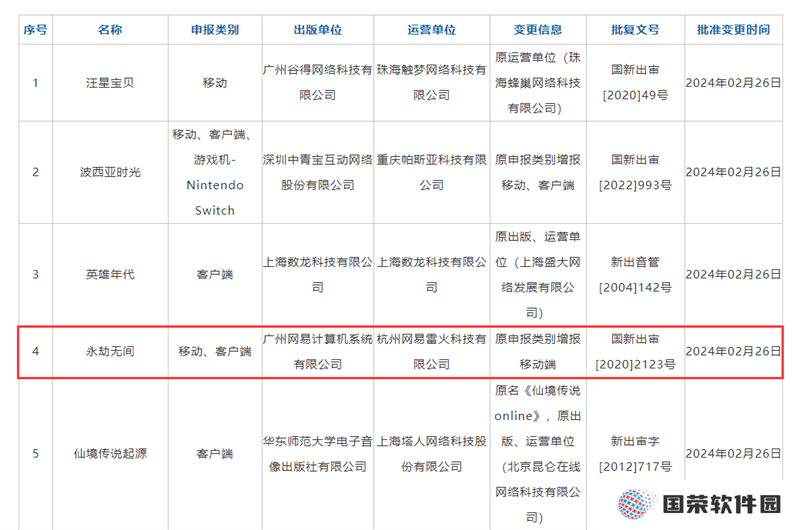Click publisher 华东师范大学电子音像出版社有限公司
The image size is (800, 530).
(317, 453)
